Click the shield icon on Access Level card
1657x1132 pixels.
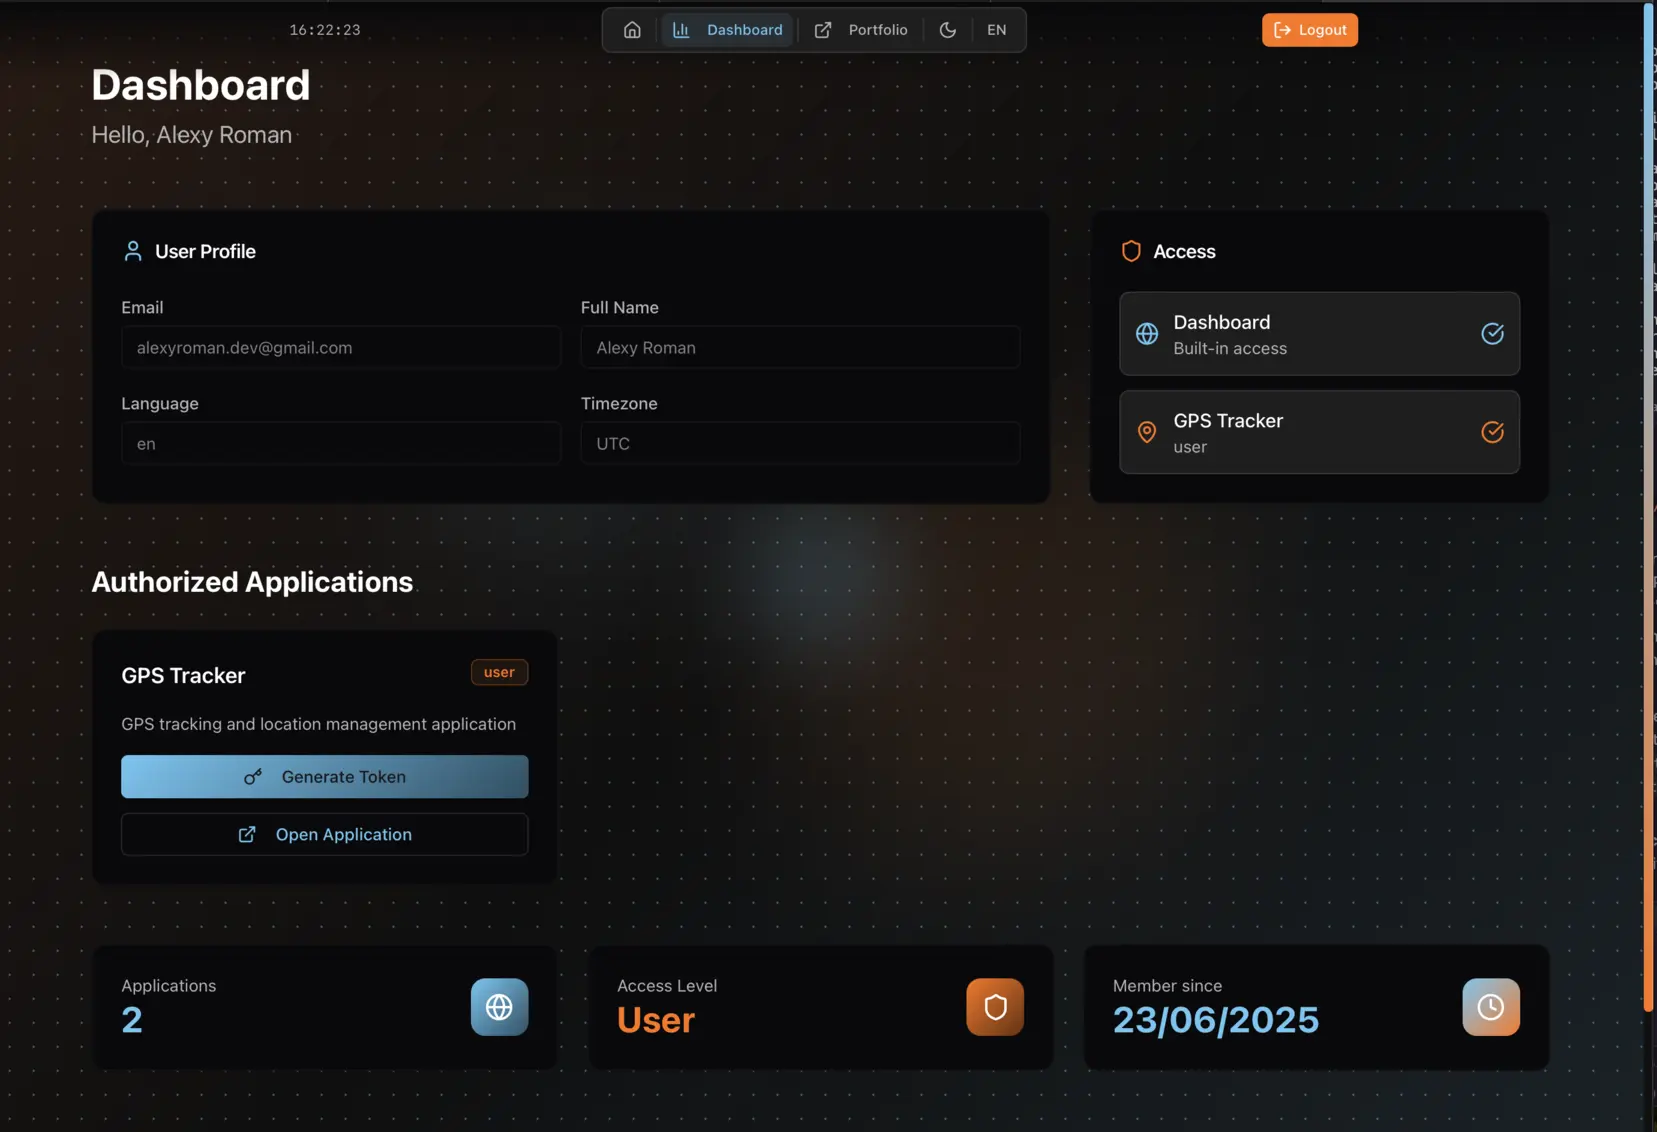pyautogui.click(x=993, y=1007)
